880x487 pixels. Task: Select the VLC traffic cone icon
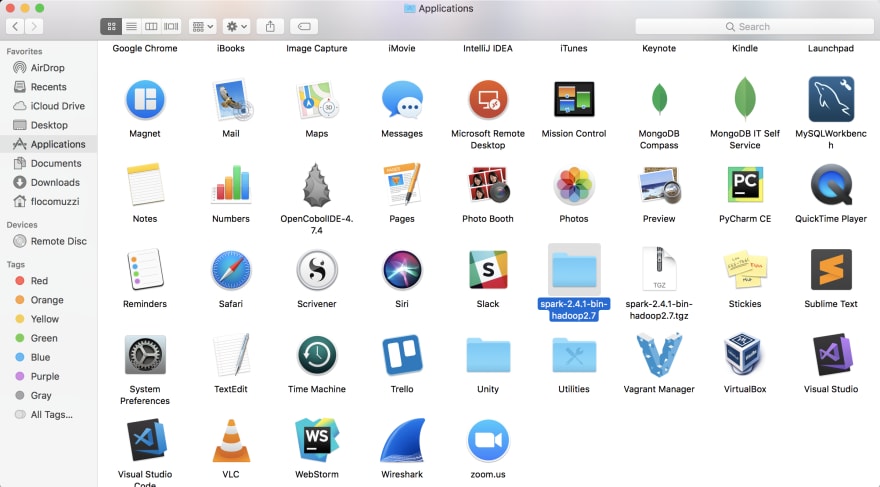coord(231,440)
